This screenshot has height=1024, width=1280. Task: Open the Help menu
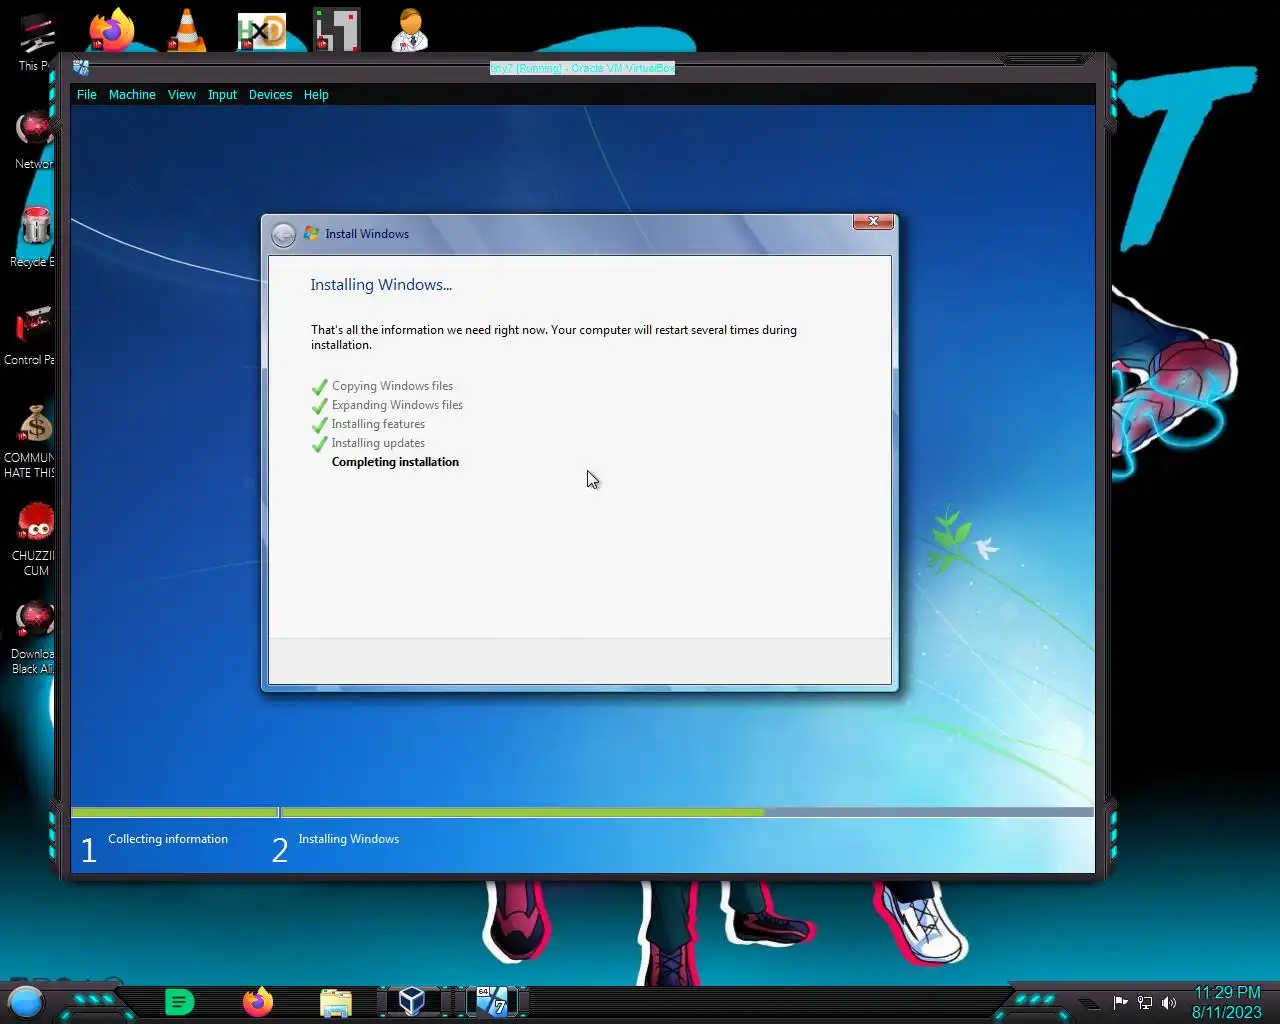(x=316, y=95)
